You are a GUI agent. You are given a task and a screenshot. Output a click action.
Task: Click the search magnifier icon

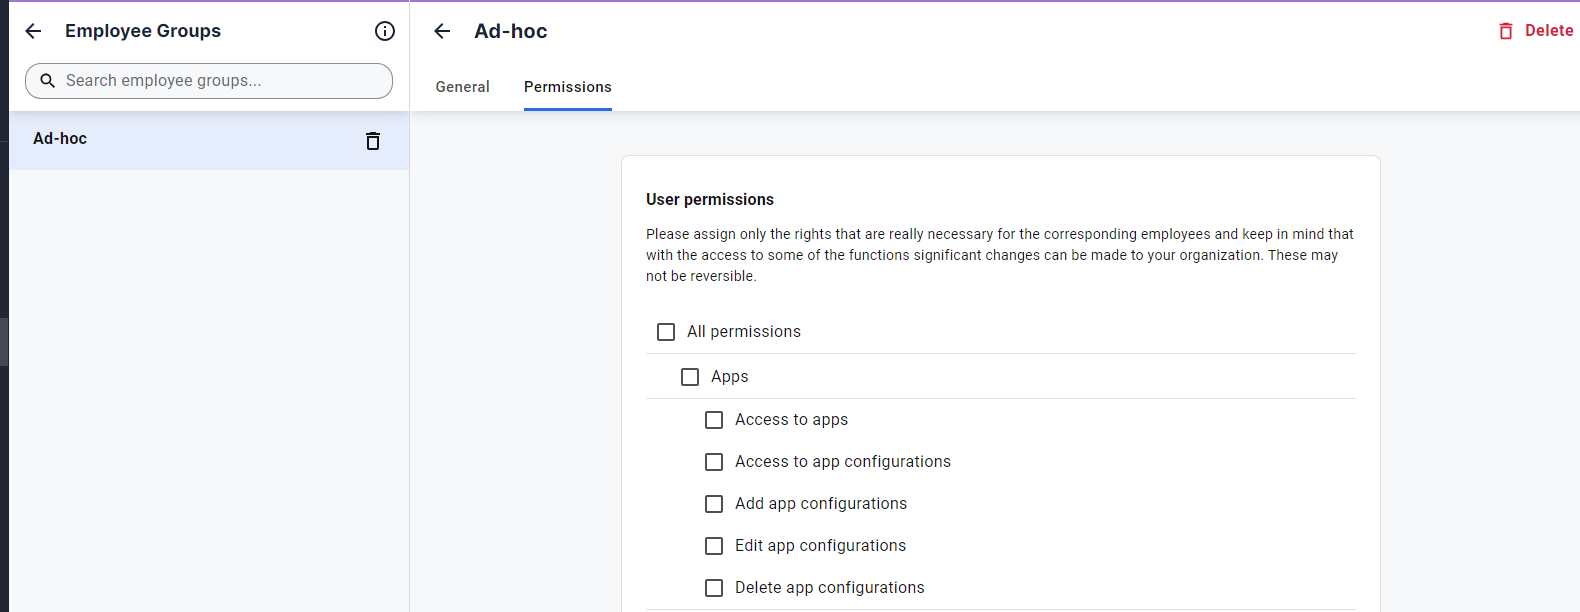pos(47,81)
